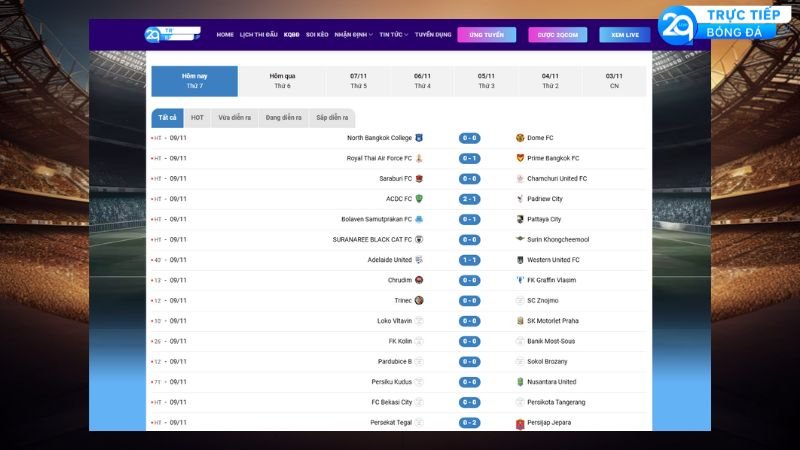Expand the NHẬN ĐỊNH dropdown menu
Image resolution: width=800 pixels, height=450 pixels.
[353, 35]
